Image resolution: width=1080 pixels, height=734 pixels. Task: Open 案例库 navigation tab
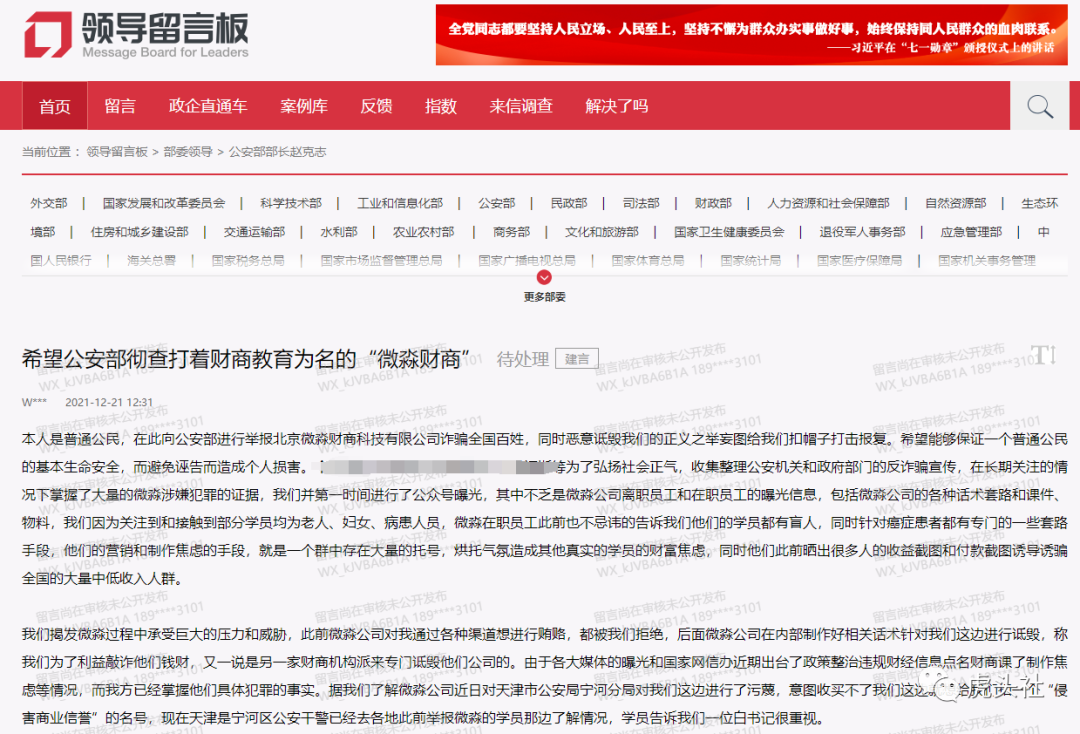point(304,106)
